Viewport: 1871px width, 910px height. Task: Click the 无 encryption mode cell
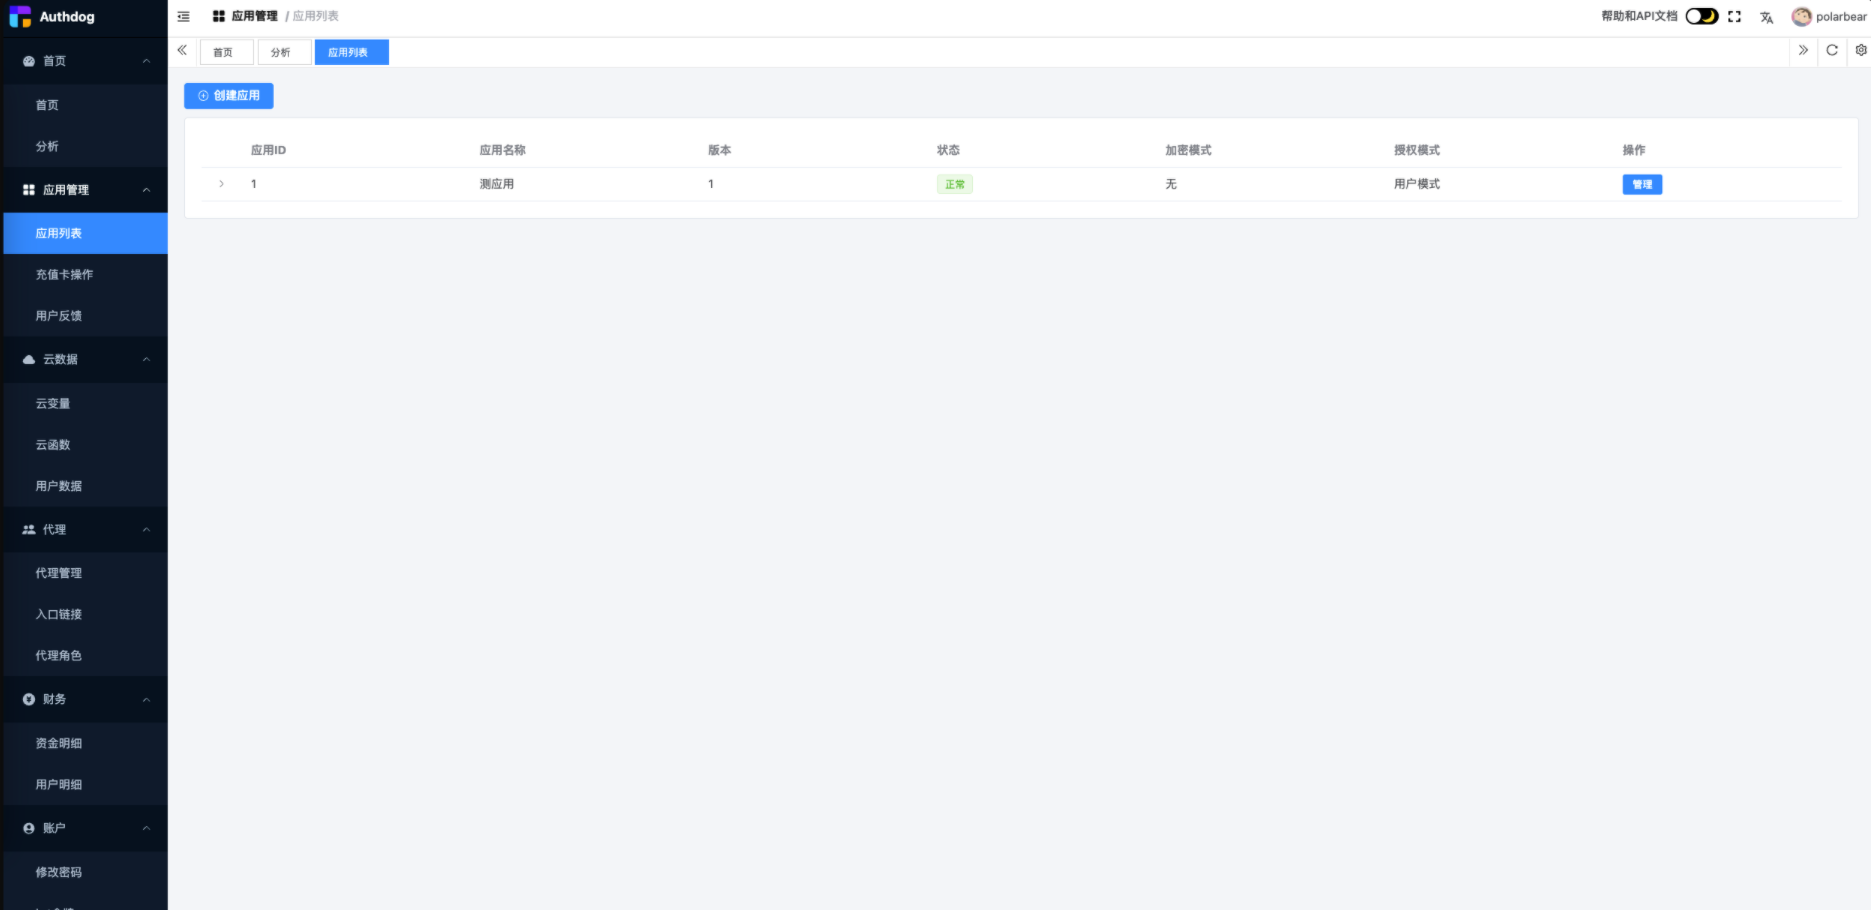point(1171,184)
